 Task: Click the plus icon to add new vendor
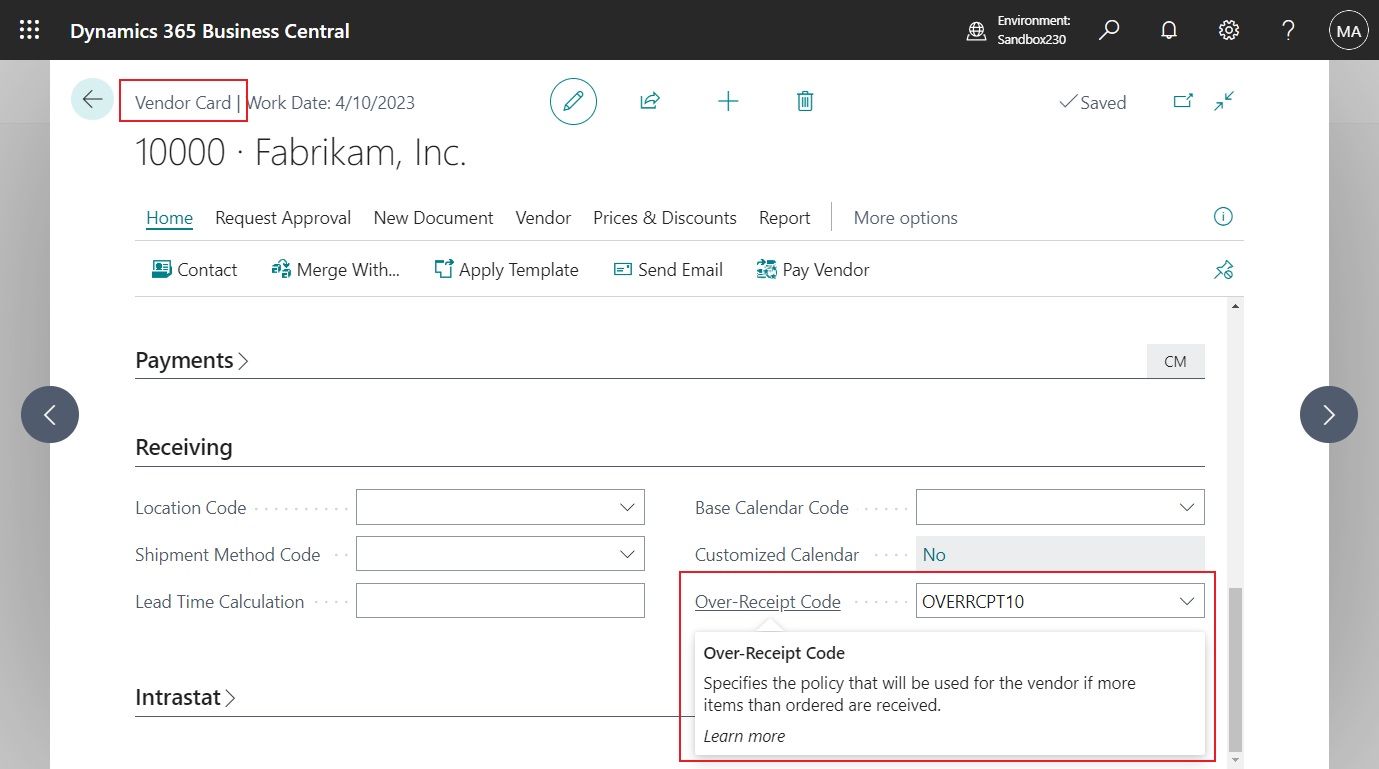(x=728, y=101)
